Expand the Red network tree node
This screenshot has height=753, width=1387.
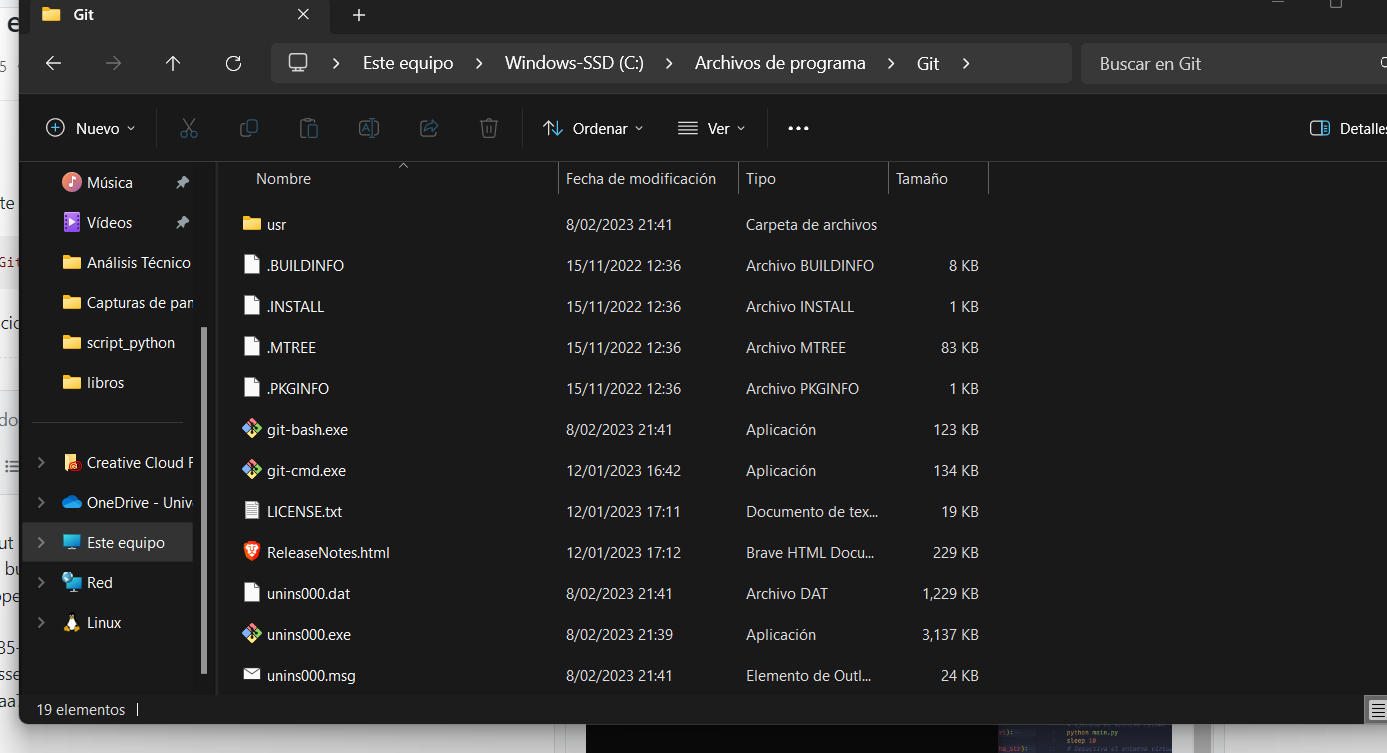coord(41,583)
